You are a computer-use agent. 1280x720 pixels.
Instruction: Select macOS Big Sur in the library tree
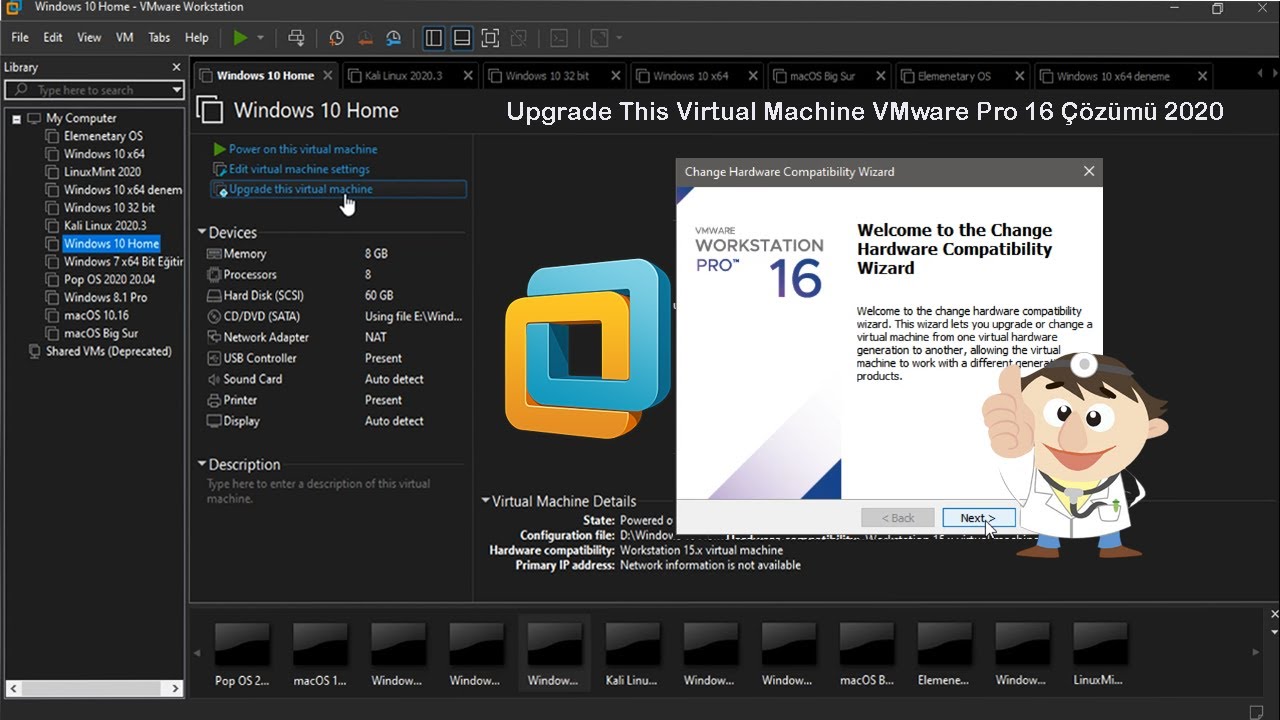101,334
